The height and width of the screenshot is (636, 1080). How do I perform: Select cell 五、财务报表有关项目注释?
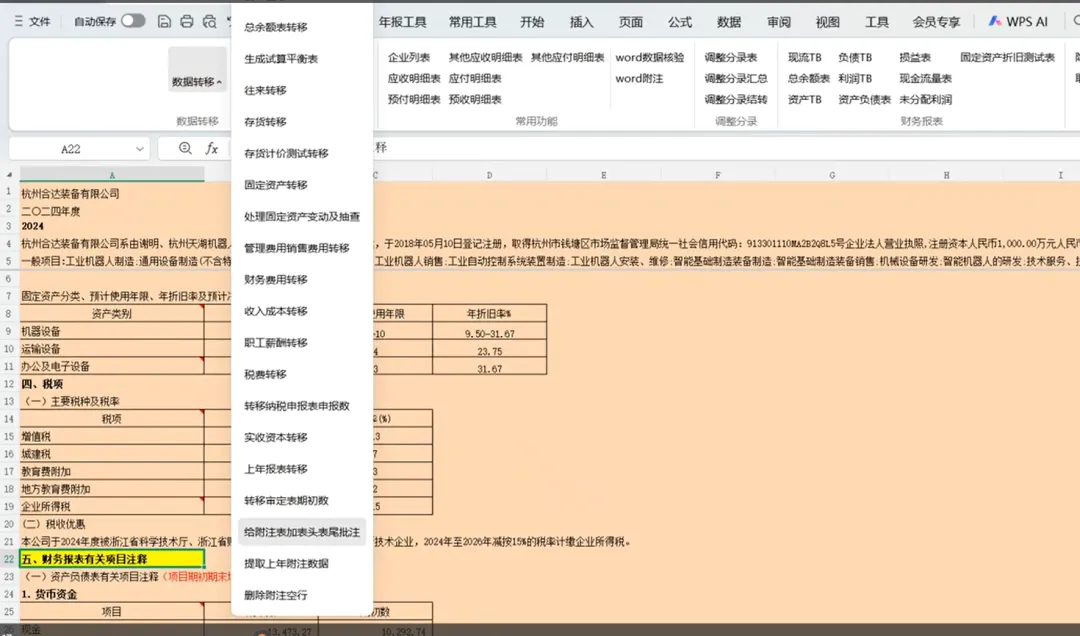coord(112,559)
